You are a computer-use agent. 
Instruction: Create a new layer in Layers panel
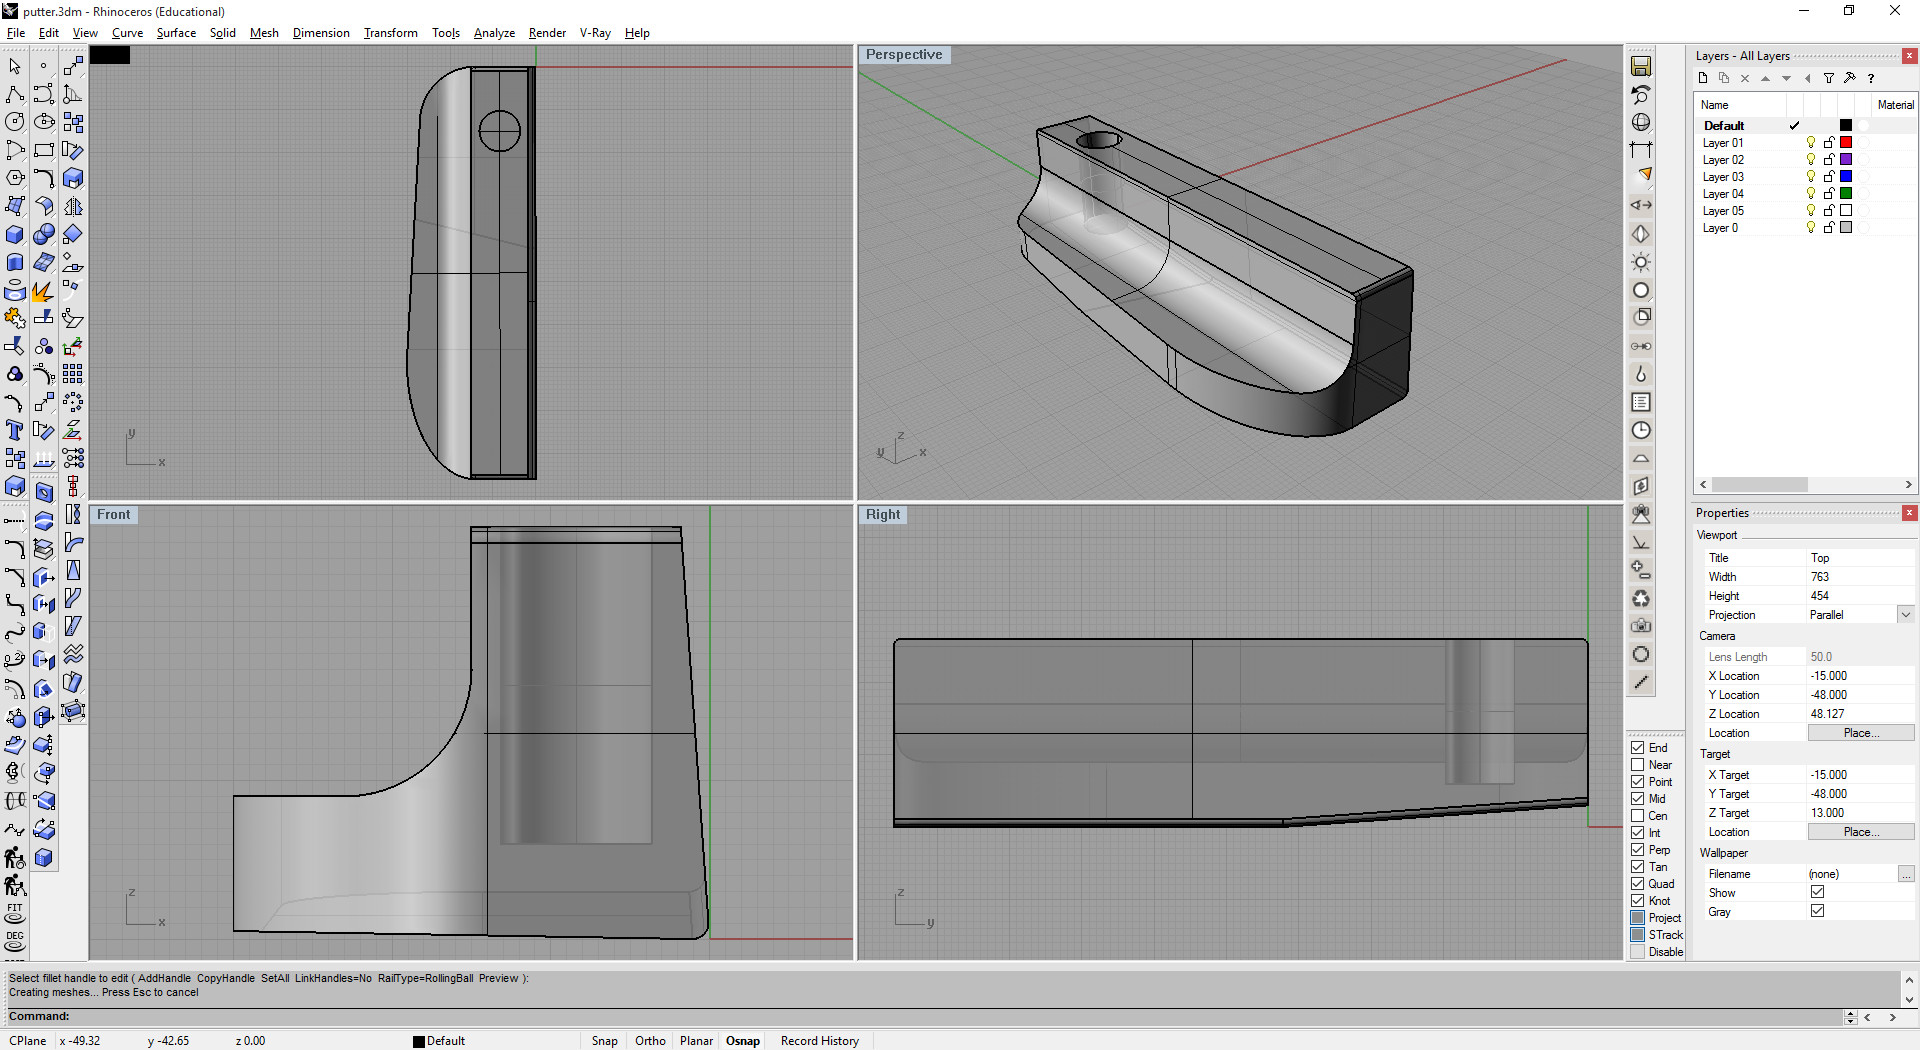coord(1703,78)
